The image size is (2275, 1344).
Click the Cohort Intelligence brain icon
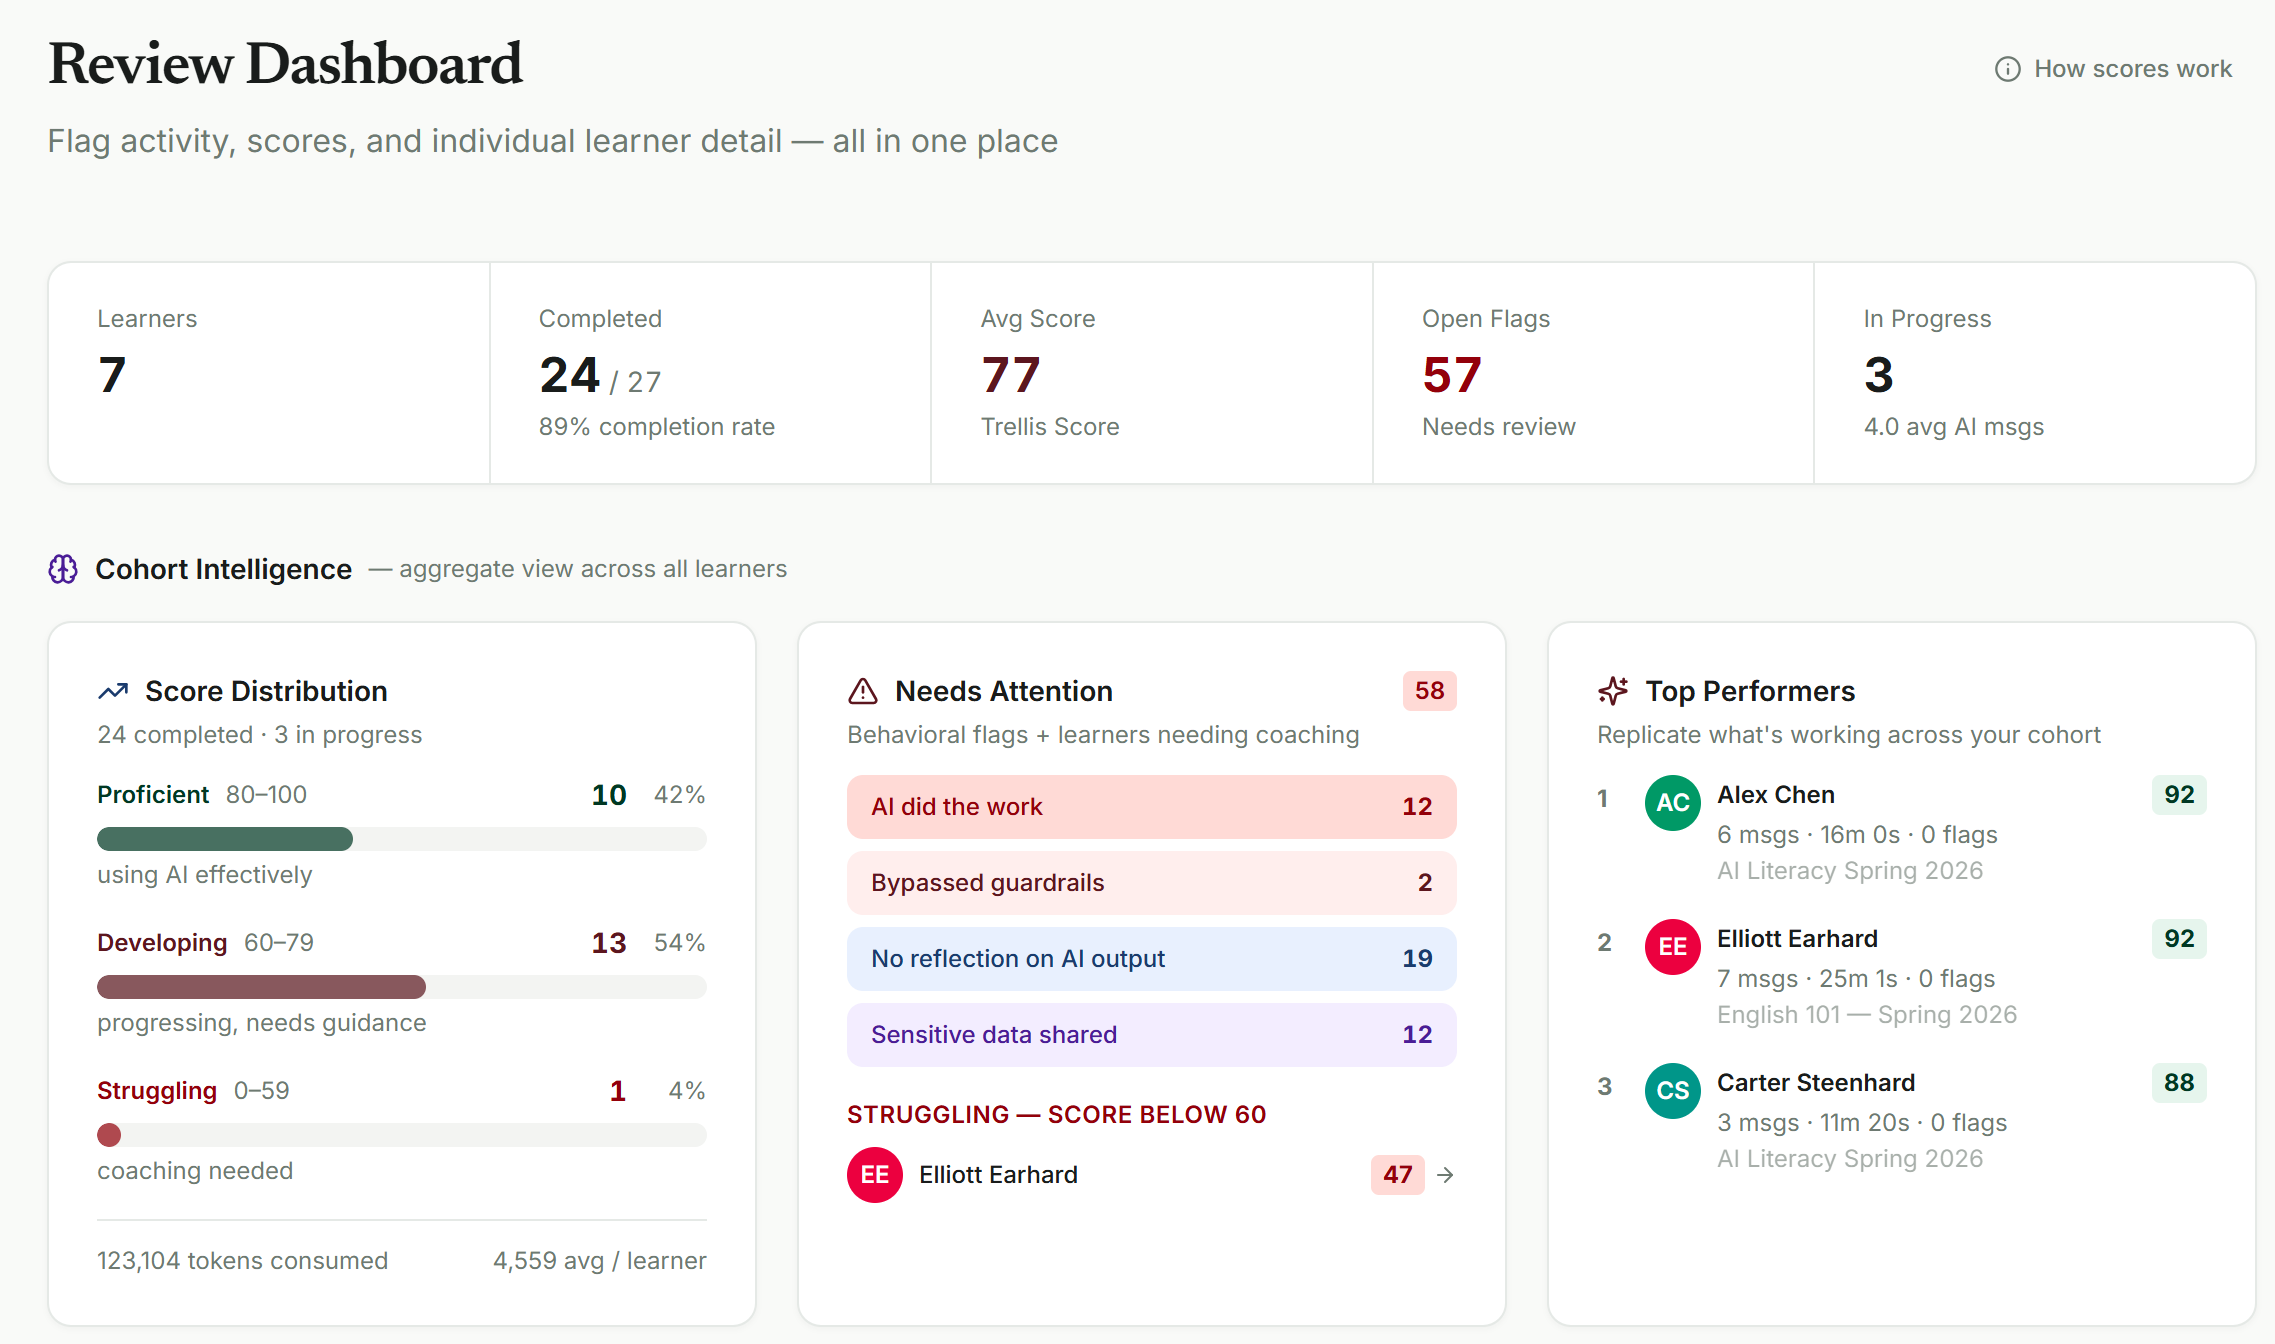click(x=63, y=569)
